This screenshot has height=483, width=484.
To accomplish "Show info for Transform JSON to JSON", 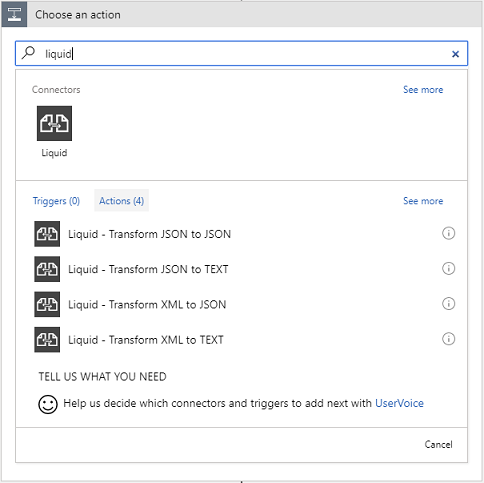I will [x=448, y=233].
